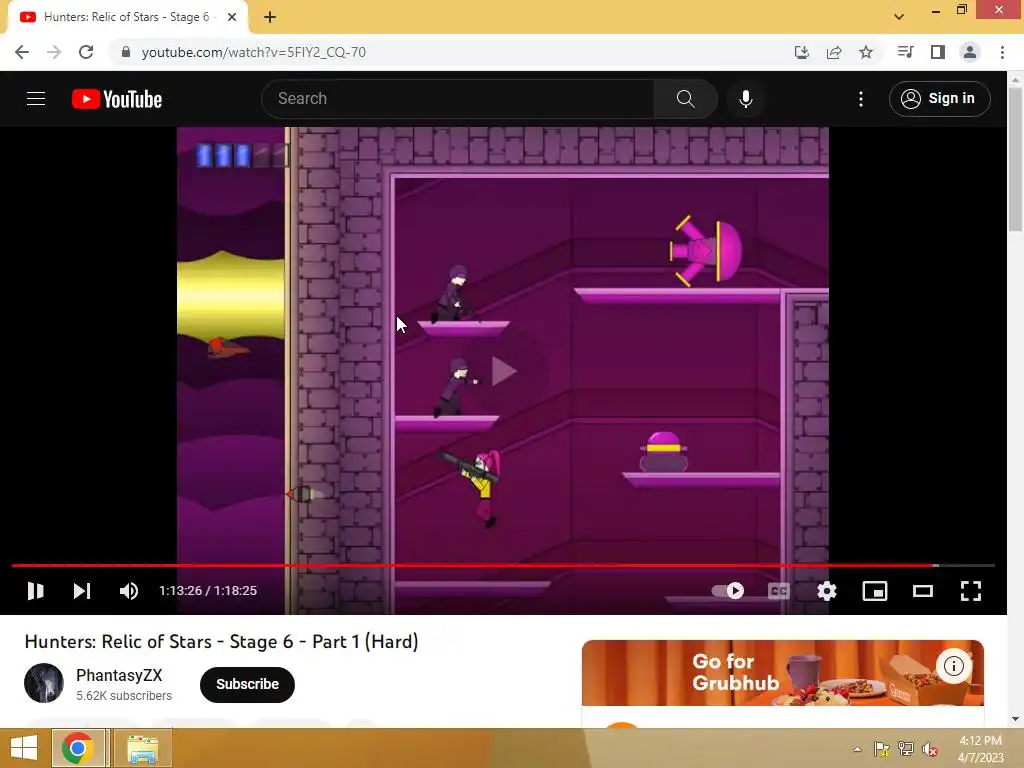The width and height of the screenshot is (1024, 768).
Task: Open YouTube more options menu
Action: (x=861, y=99)
